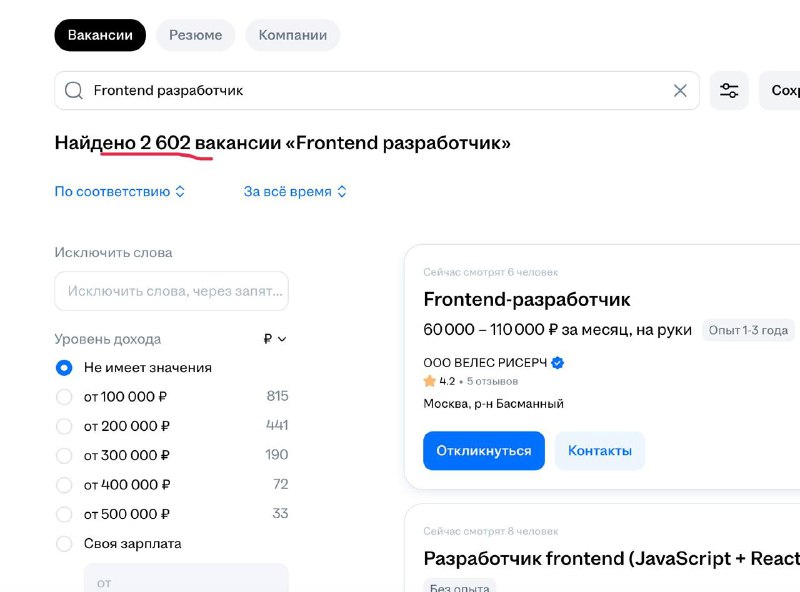Click the verified badge next to ООО ВЕЛЕС РИСЕРЧ
The height and width of the screenshot is (592, 800).
(x=558, y=363)
